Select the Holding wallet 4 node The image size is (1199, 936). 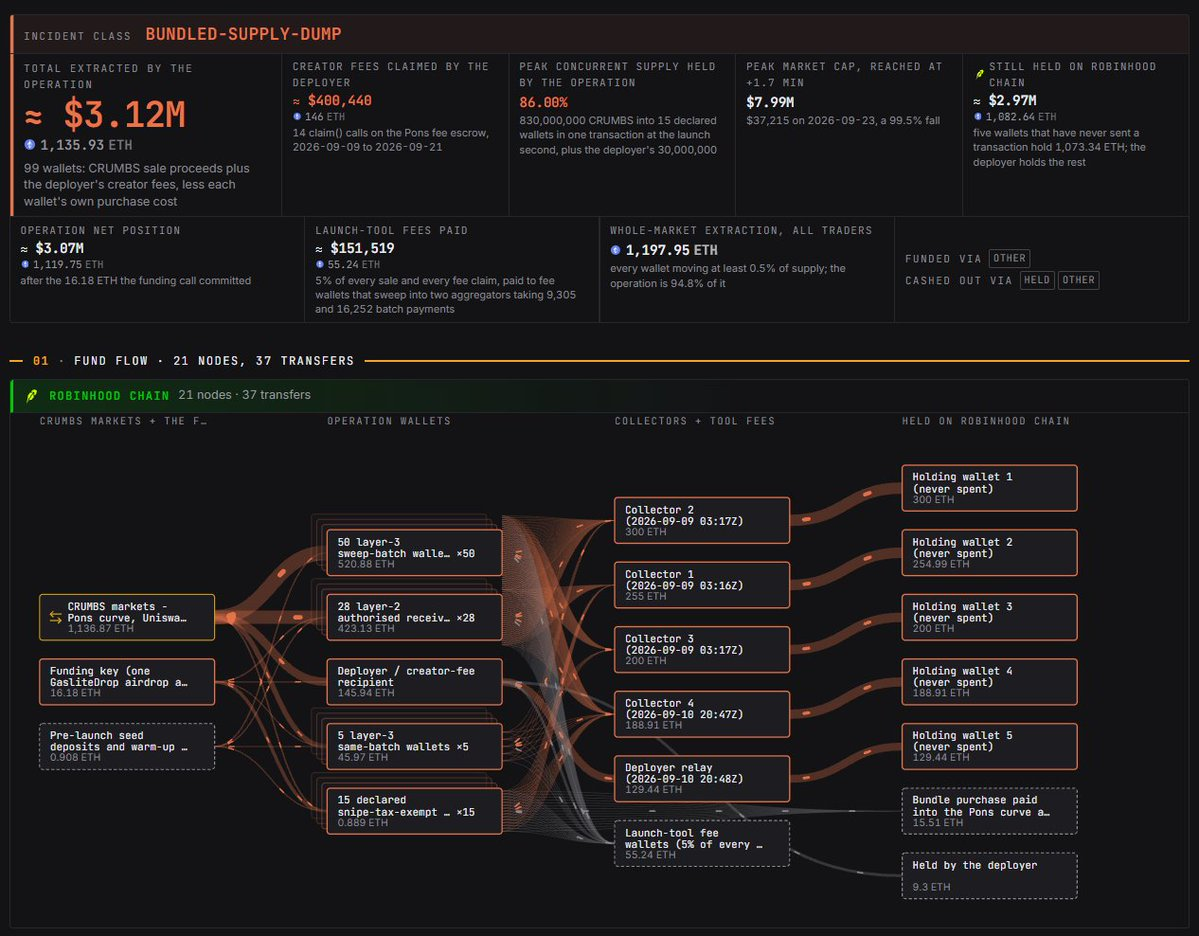click(989, 681)
